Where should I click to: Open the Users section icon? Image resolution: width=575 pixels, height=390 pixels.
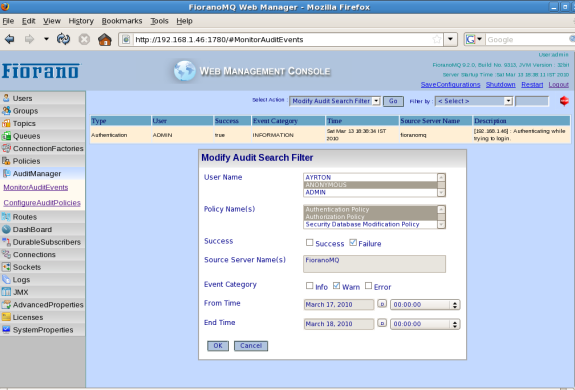pos(6,98)
